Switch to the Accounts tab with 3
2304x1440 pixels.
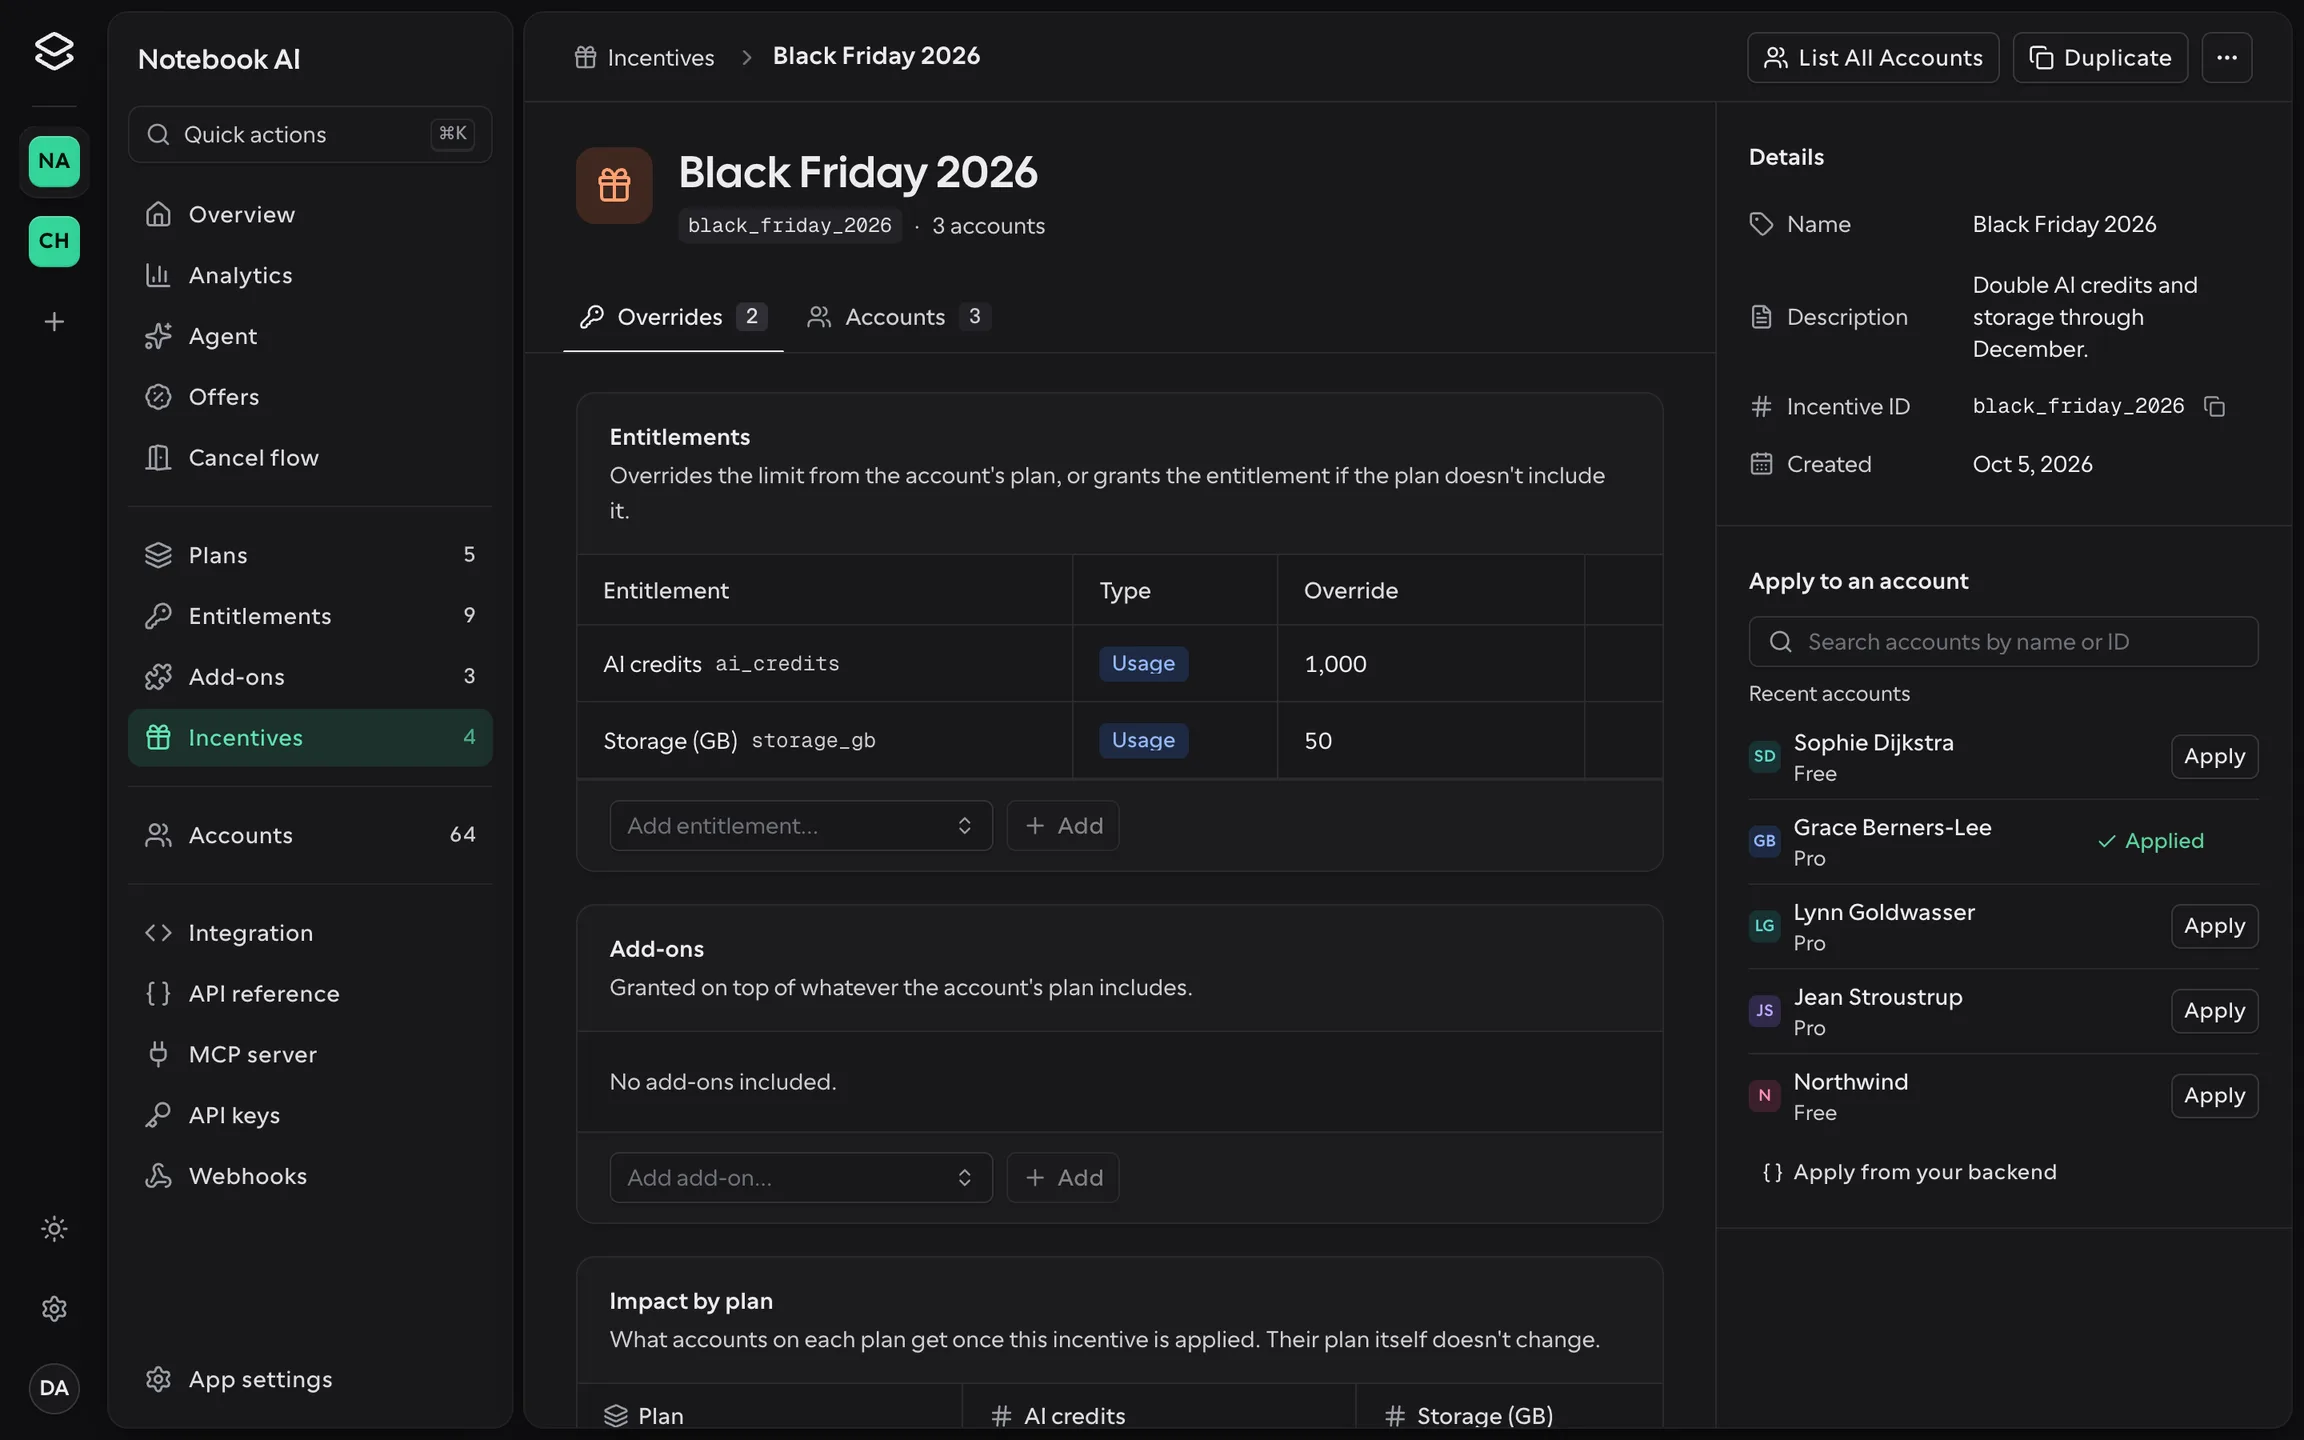coord(898,317)
